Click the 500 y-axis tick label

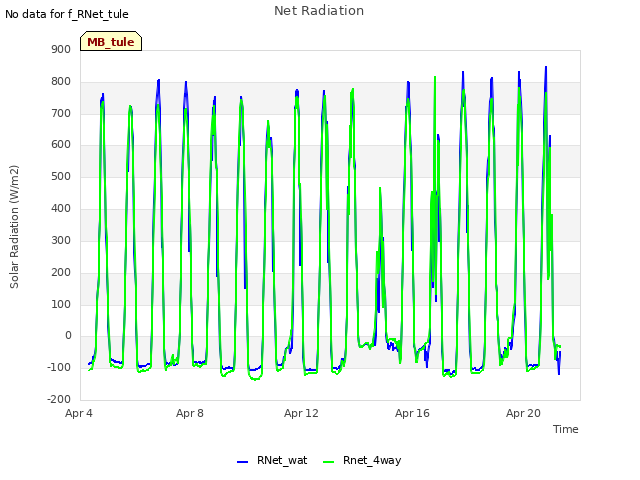pos(61,176)
